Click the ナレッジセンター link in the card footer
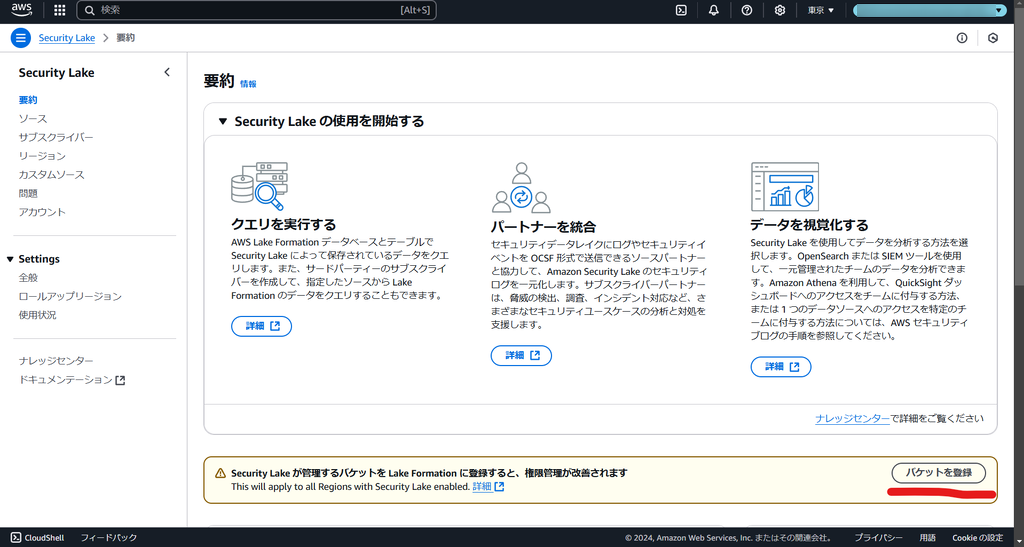This screenshot has height=547, width=1024. tap(852, 418)
